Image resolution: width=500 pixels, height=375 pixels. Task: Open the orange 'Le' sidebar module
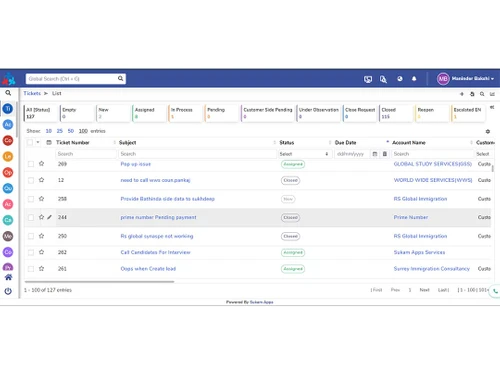[x=8, y=156]
